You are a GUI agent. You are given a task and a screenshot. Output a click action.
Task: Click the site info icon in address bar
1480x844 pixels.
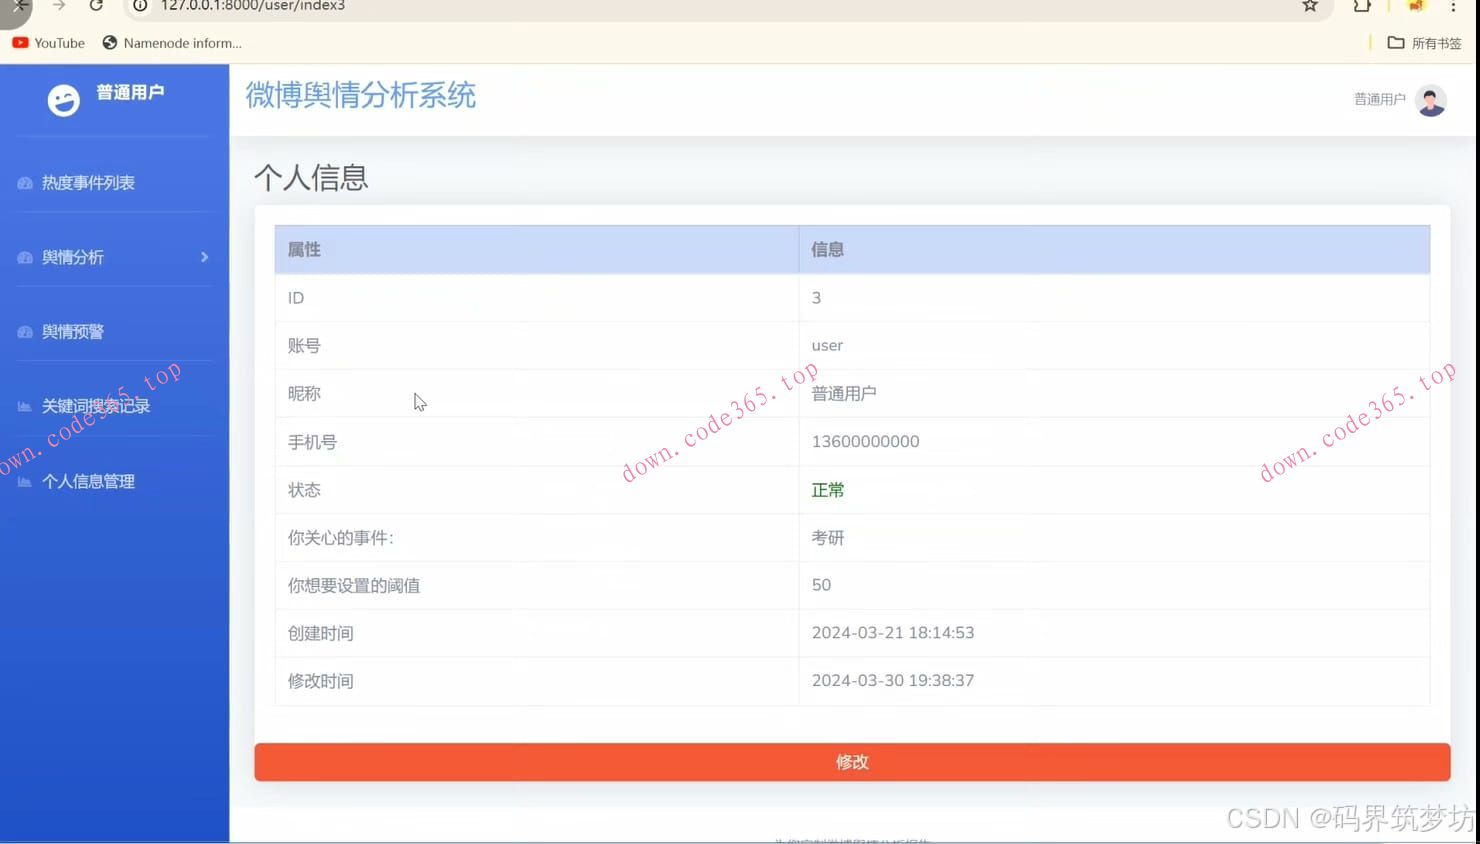138,7
